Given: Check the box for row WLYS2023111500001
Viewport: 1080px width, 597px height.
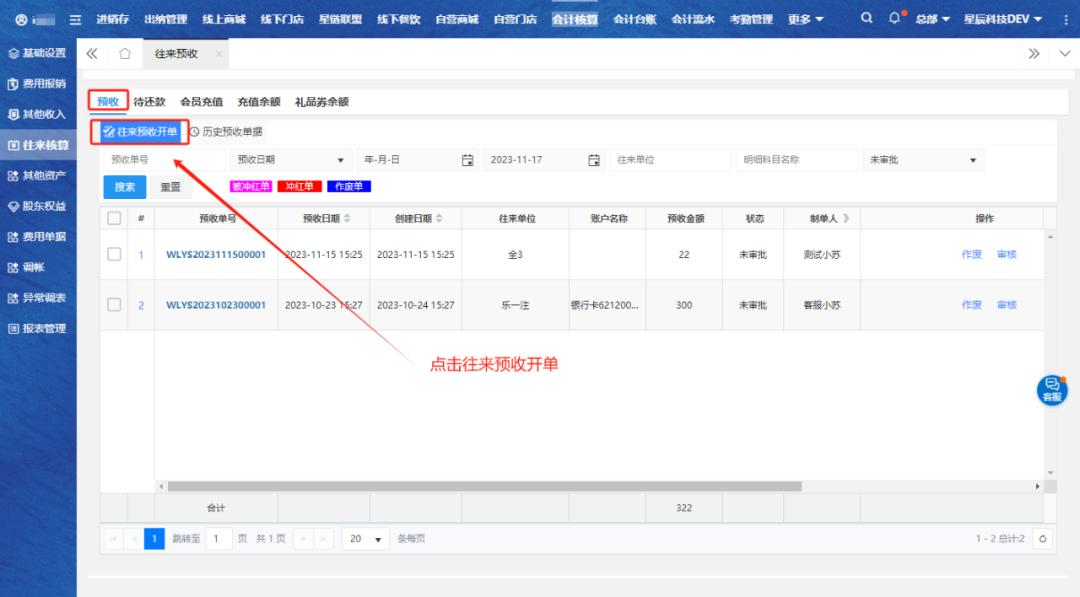Looking at the screenshot, I should pyautogui.click(x=114, y=255).
